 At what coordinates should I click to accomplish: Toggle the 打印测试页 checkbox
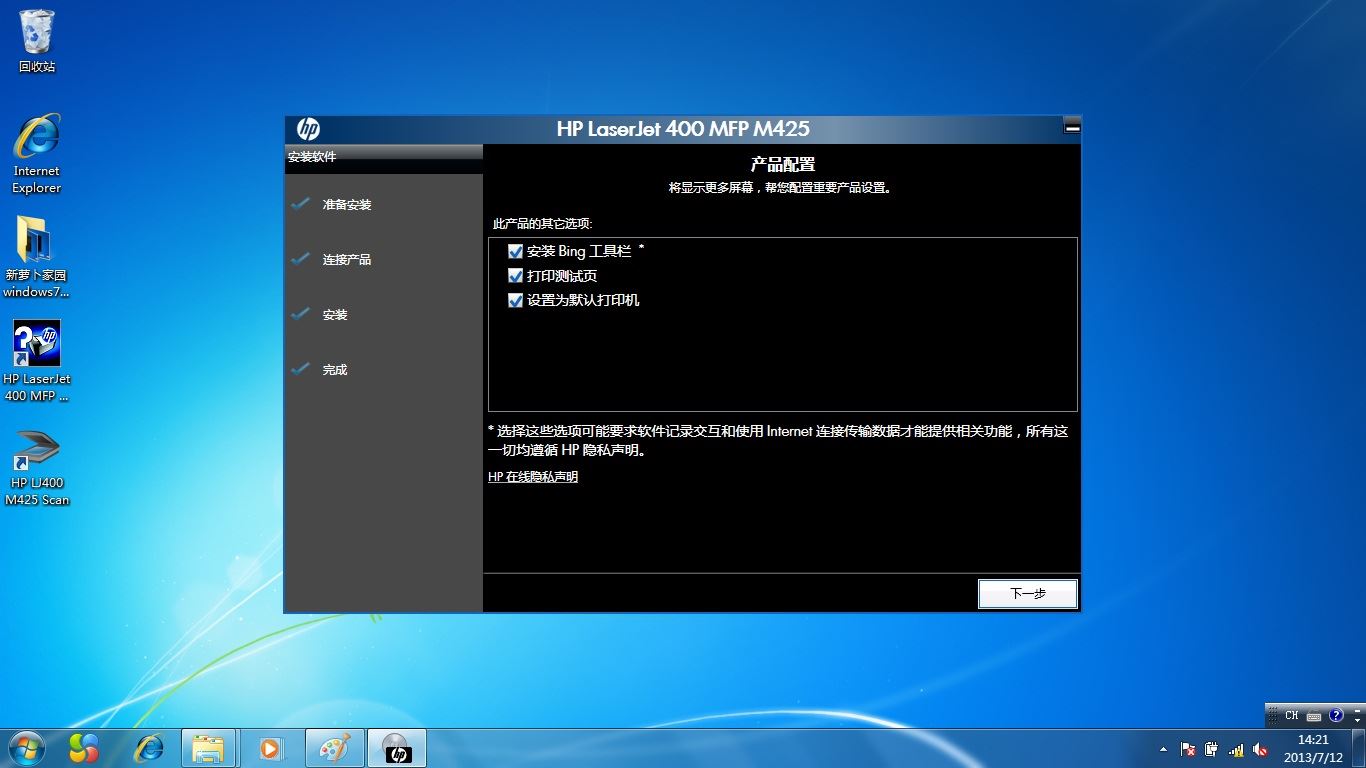pyautogui.click(x=516, y=276)
